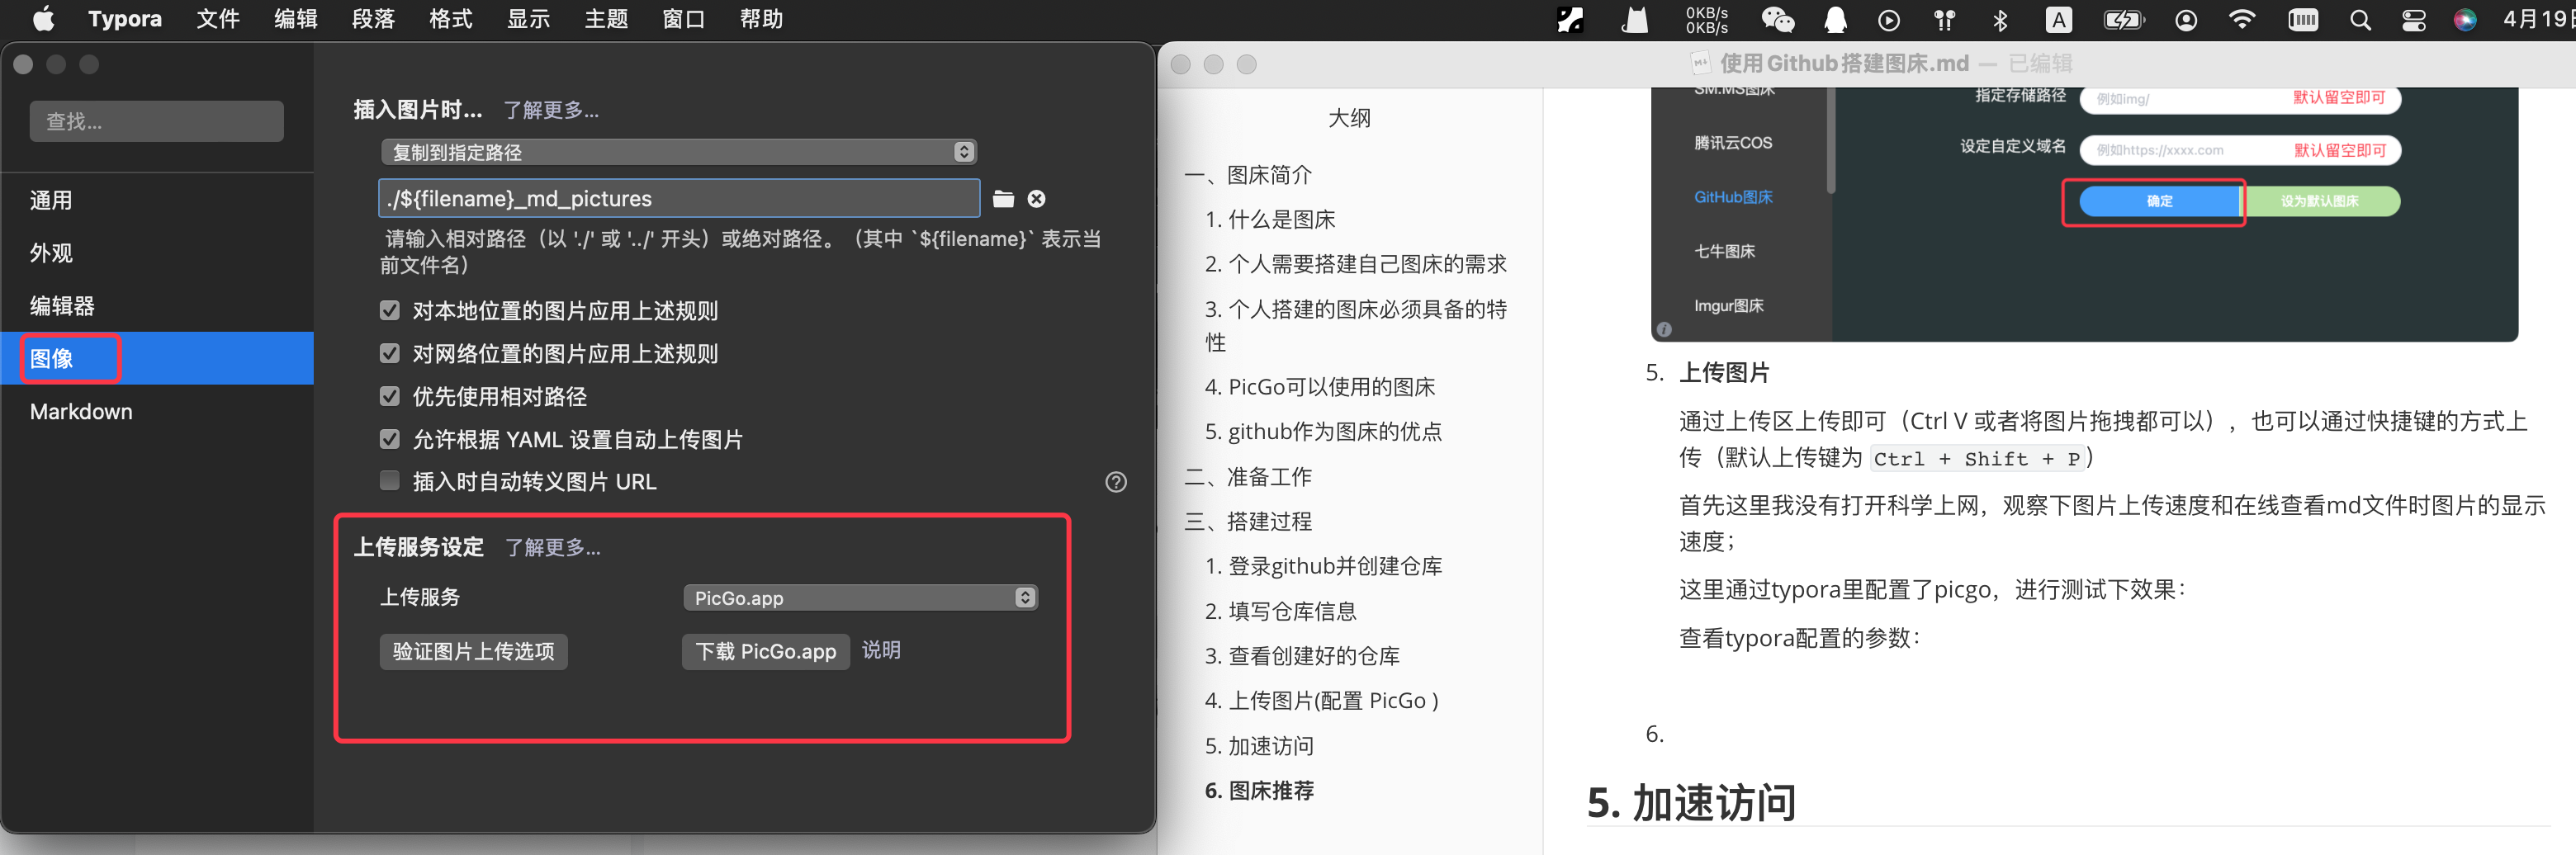Toggle '对网络位置的图片应用上述规则' checkbox
2576x855 pixels.
[390, 354]
